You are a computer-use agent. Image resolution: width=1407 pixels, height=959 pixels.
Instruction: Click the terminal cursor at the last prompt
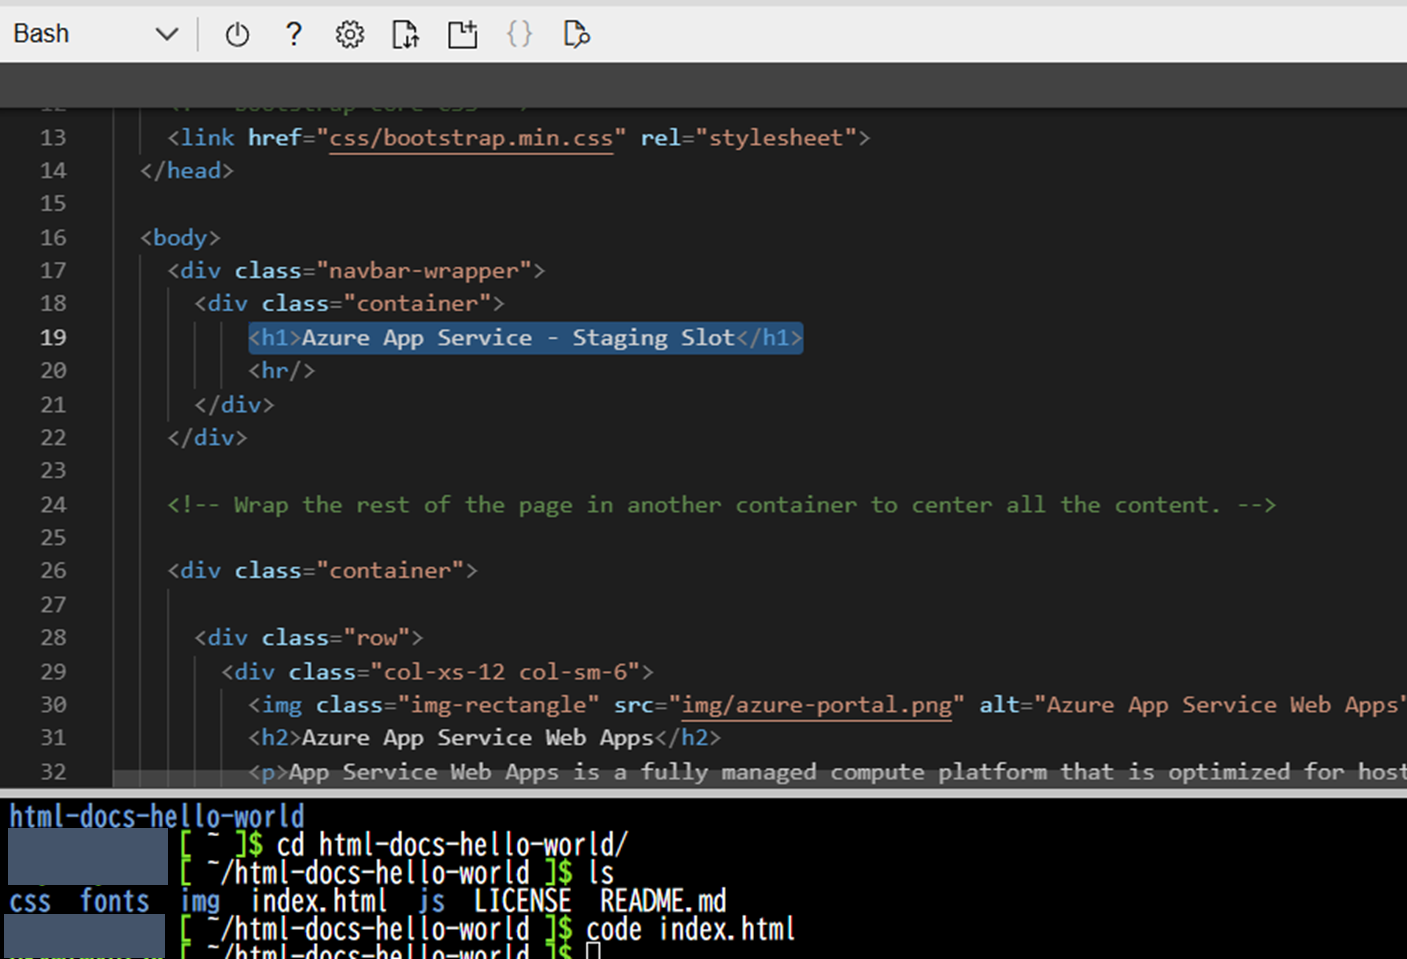click(593, 951)
